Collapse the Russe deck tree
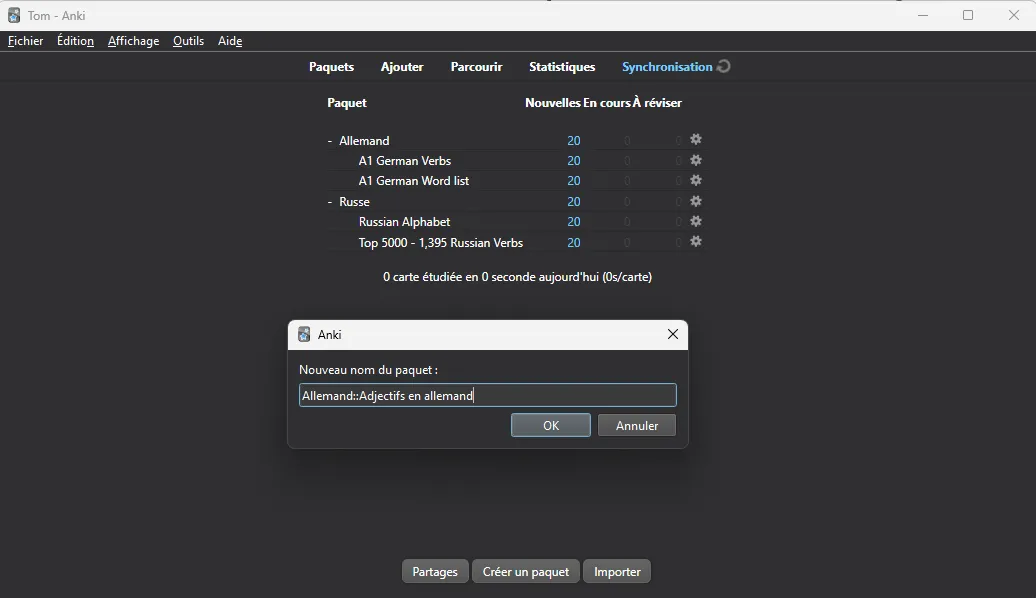This screenshot has width=1036, height=598. tap(330, 202)
